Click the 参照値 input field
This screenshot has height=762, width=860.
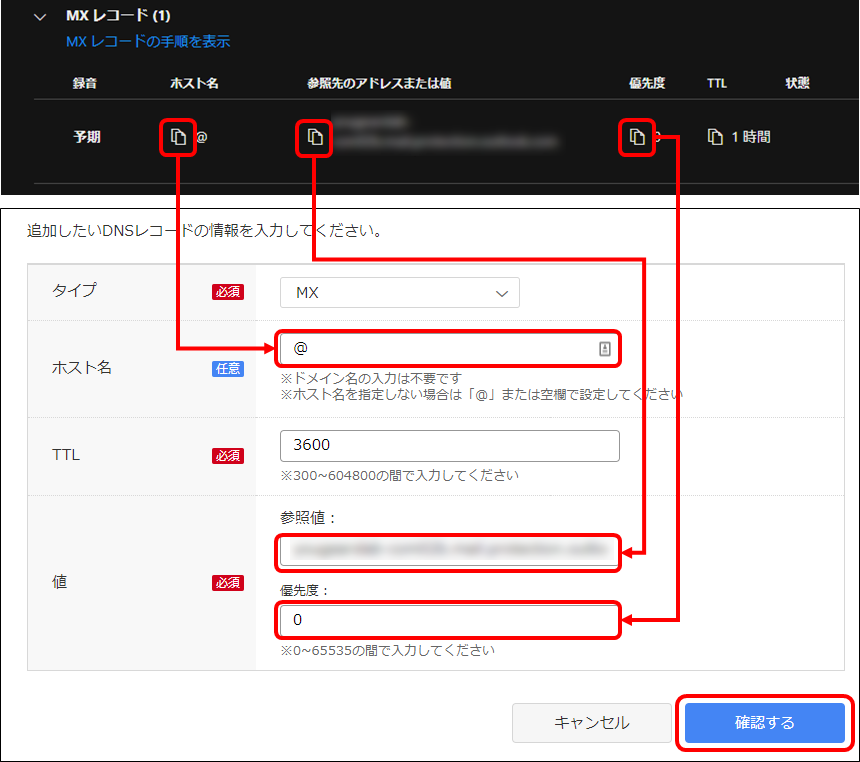click(x=448, y=552)
